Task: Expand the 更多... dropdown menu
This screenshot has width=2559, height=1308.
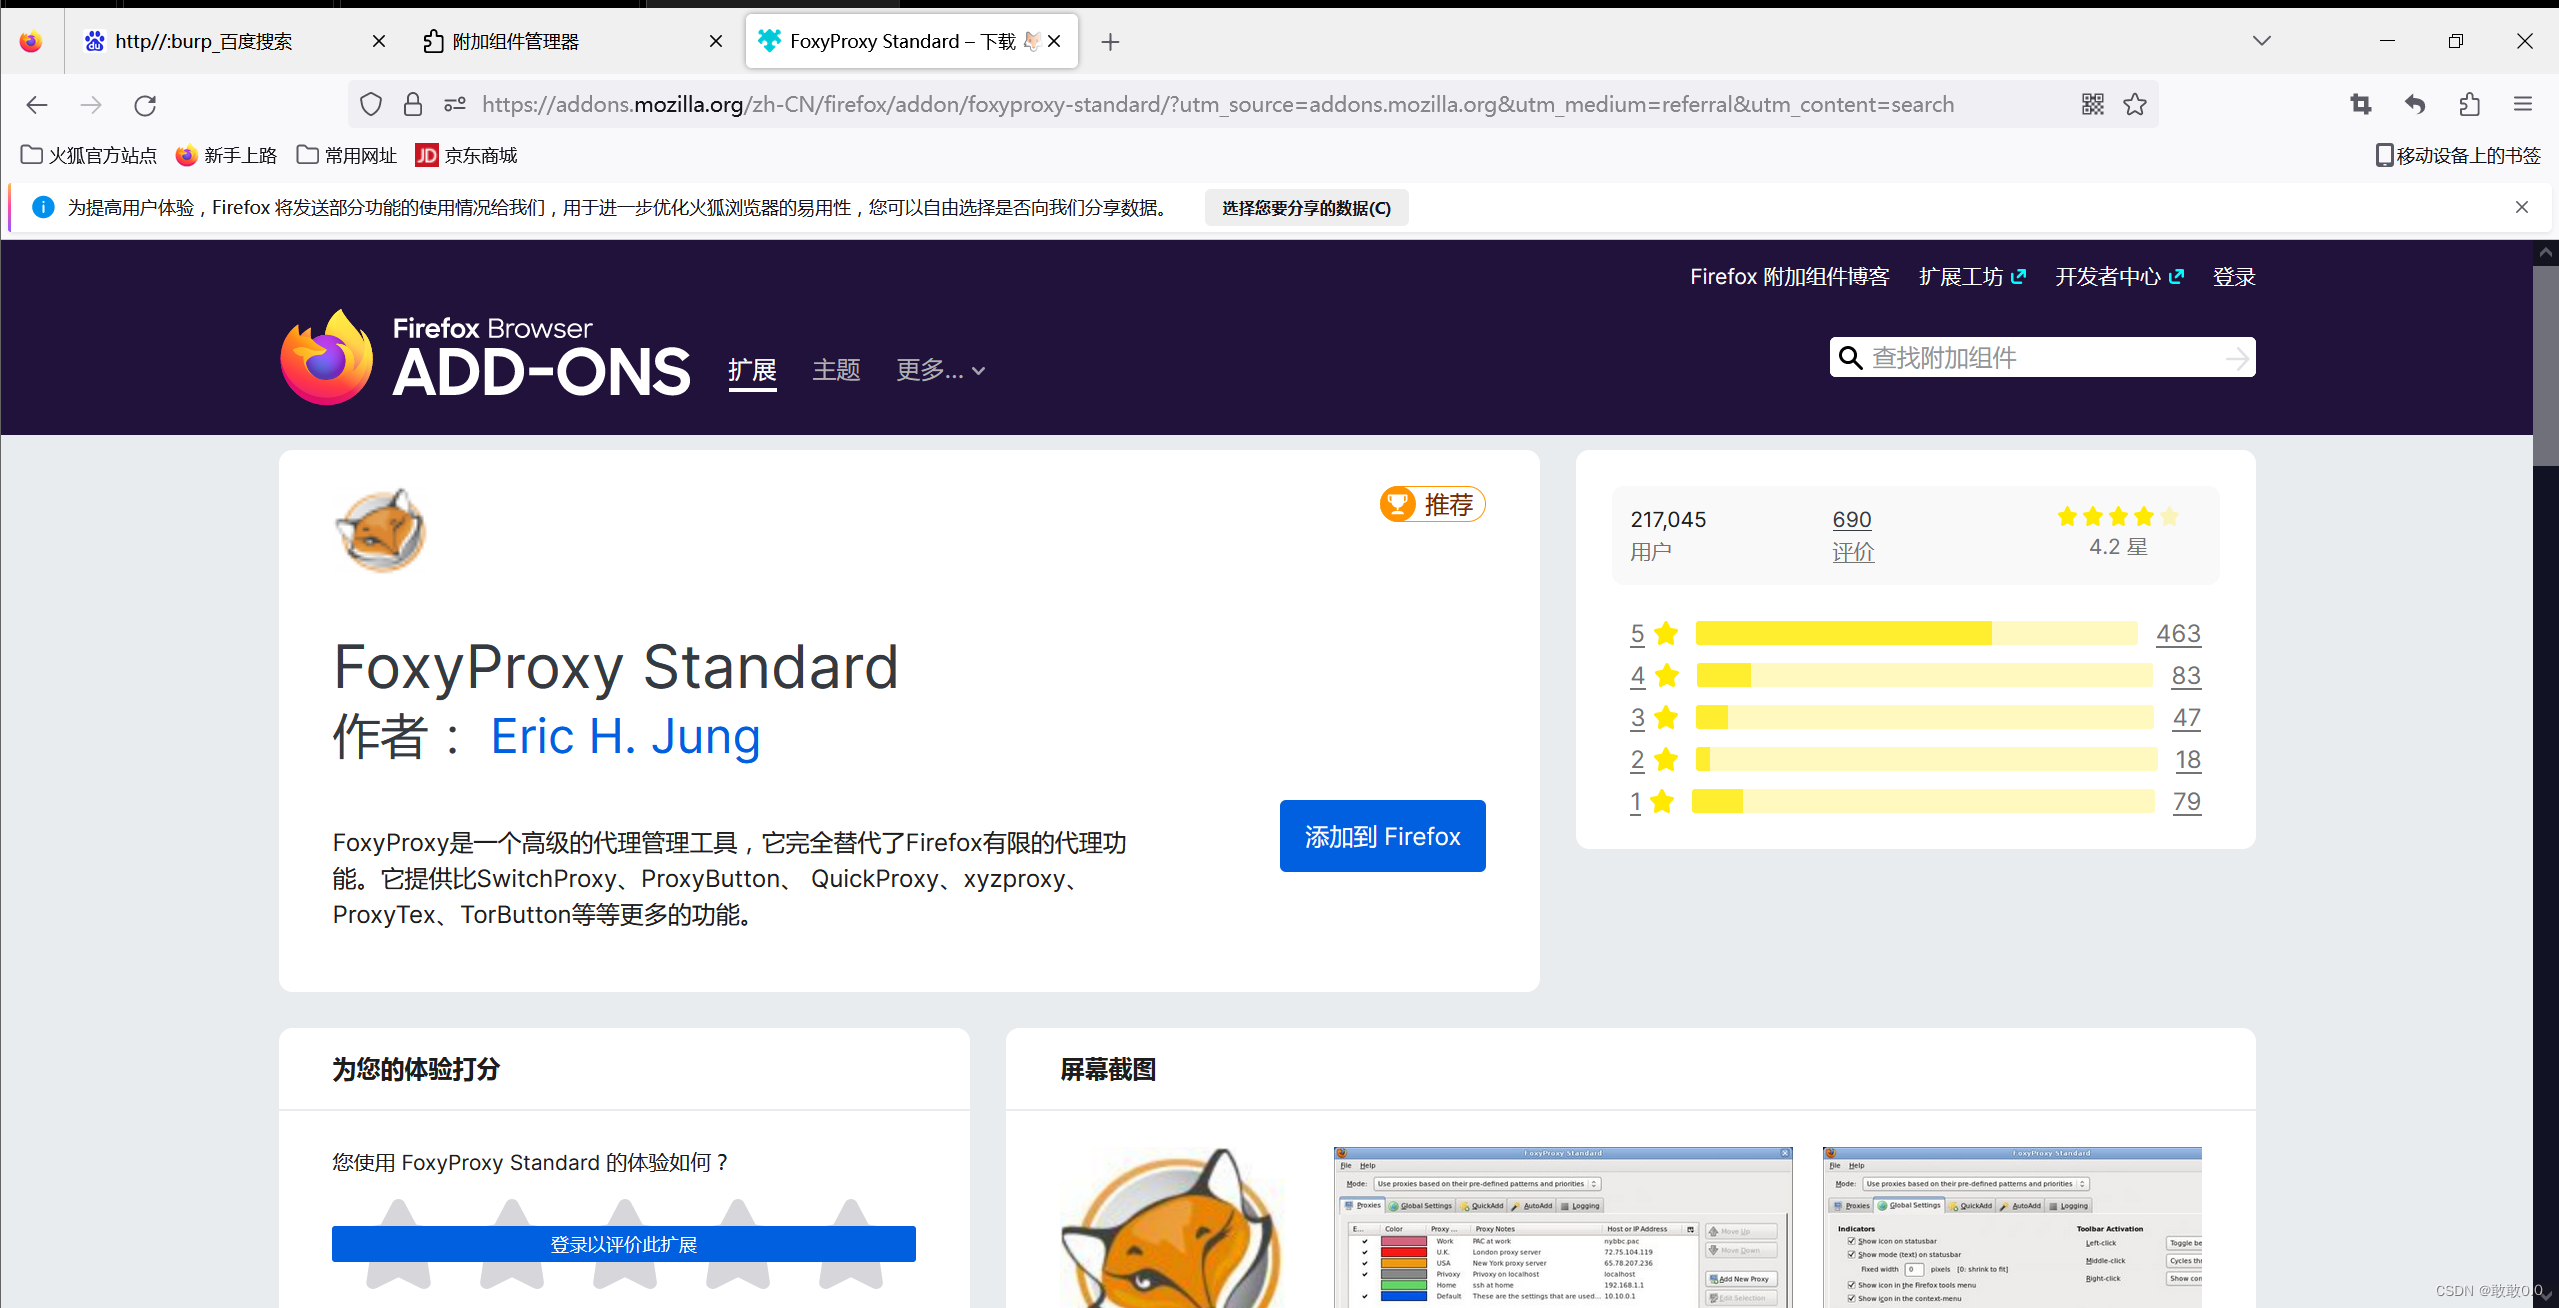Action: click(x=940, y=370)
